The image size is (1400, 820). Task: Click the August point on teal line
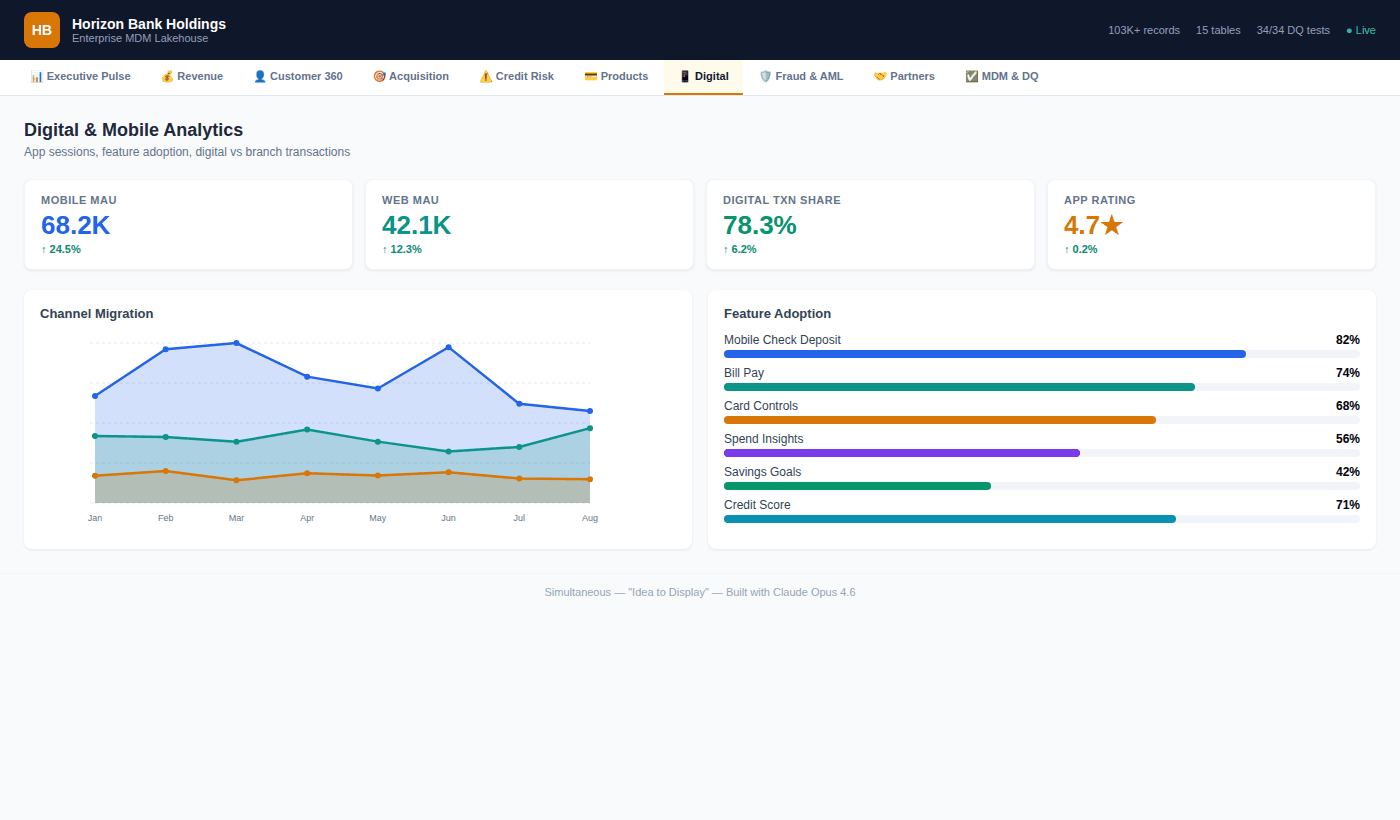[590, 428]
